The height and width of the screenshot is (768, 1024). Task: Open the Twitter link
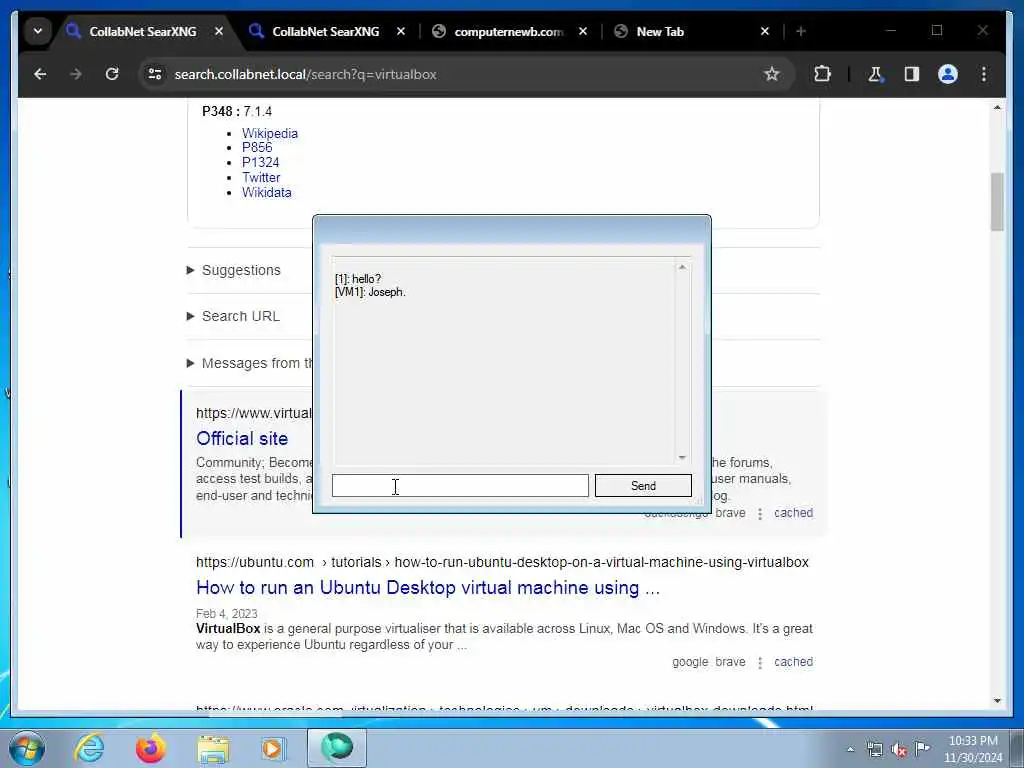coord(261,178)
